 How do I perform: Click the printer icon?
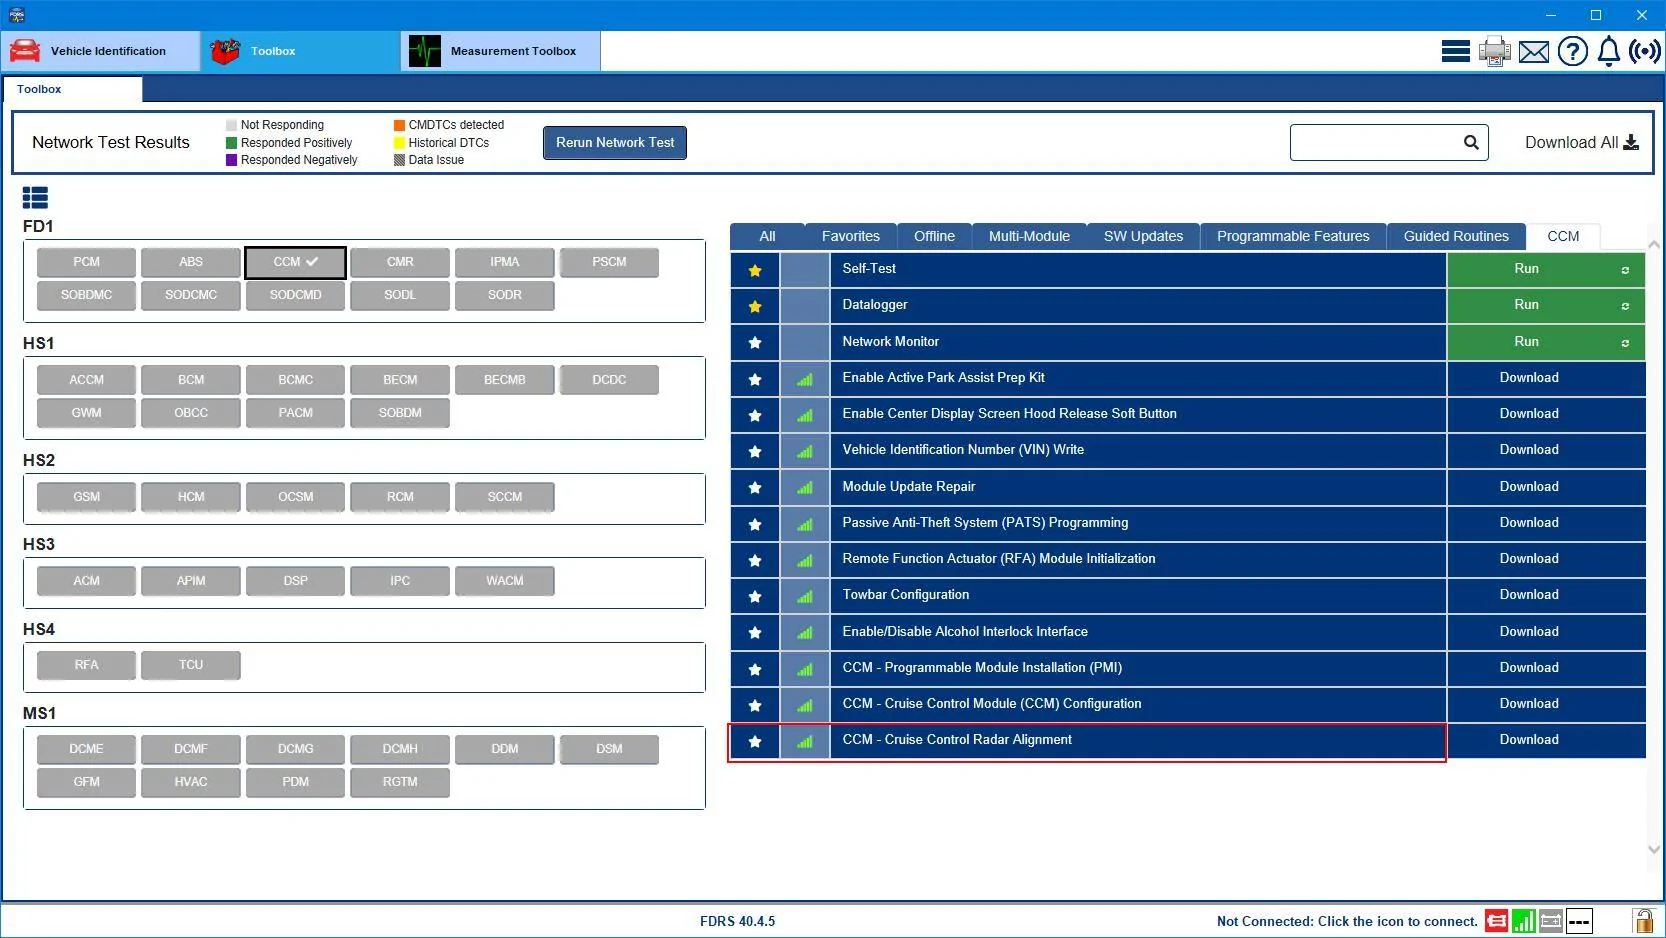pyautogui.click(x=1495, y=51)
